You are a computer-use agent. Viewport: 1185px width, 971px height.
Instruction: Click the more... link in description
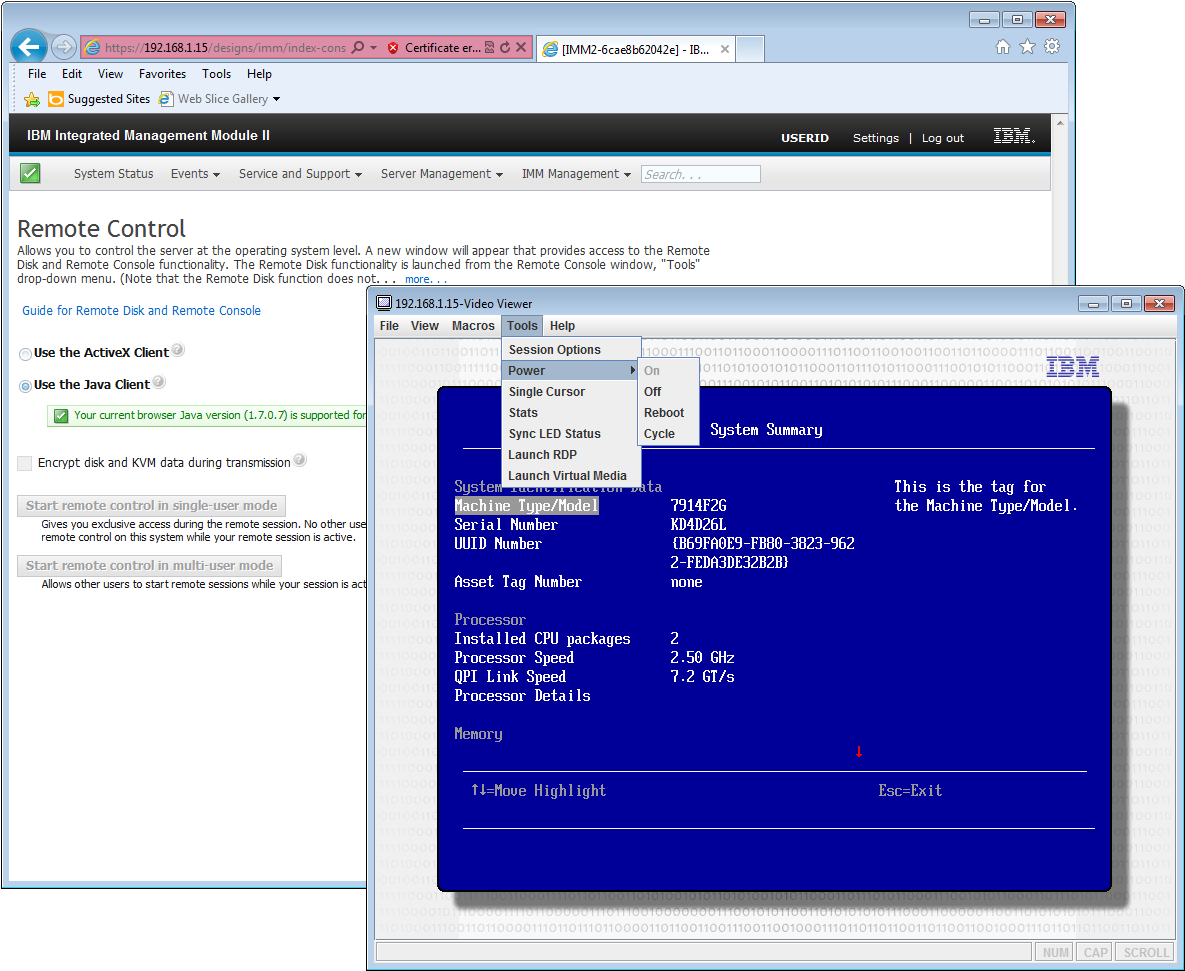tap(425, 279)
